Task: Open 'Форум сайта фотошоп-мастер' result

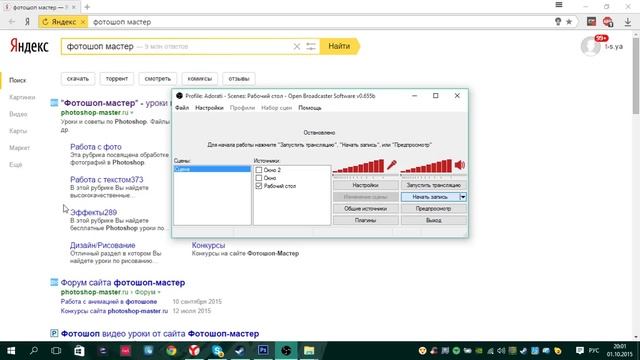Action: click(x=122, y=282)
